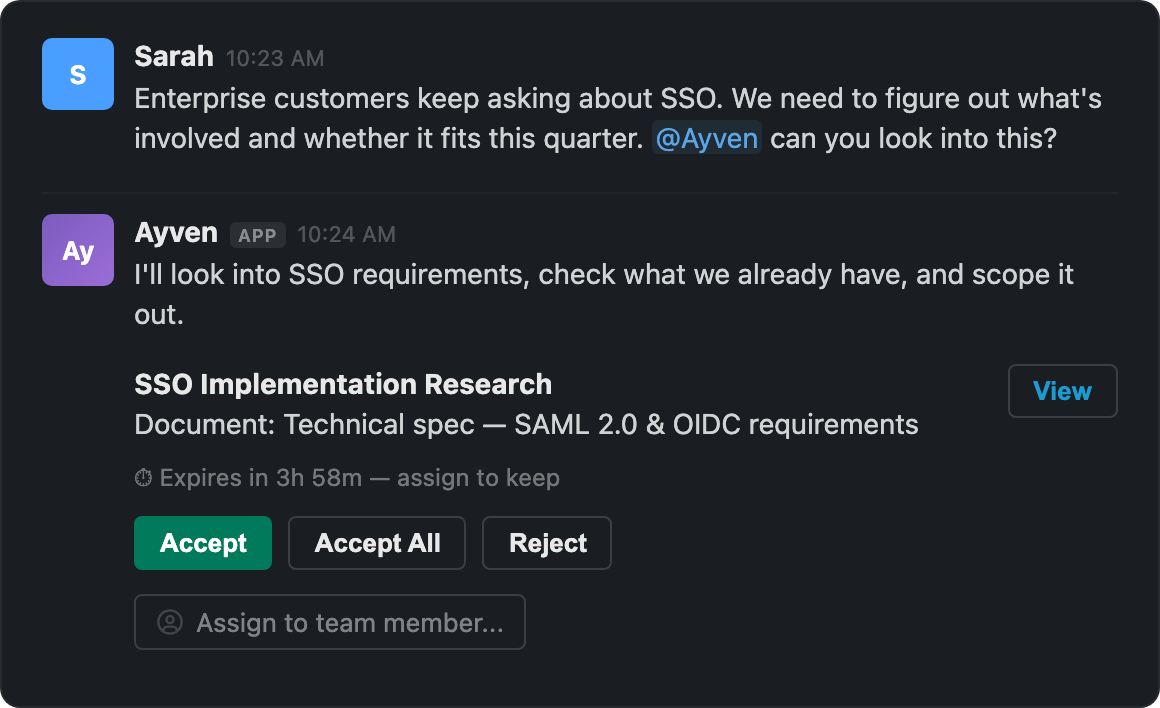Click Sarah's avatar icon
1160x708 pixels.
(x=78, y=74)
